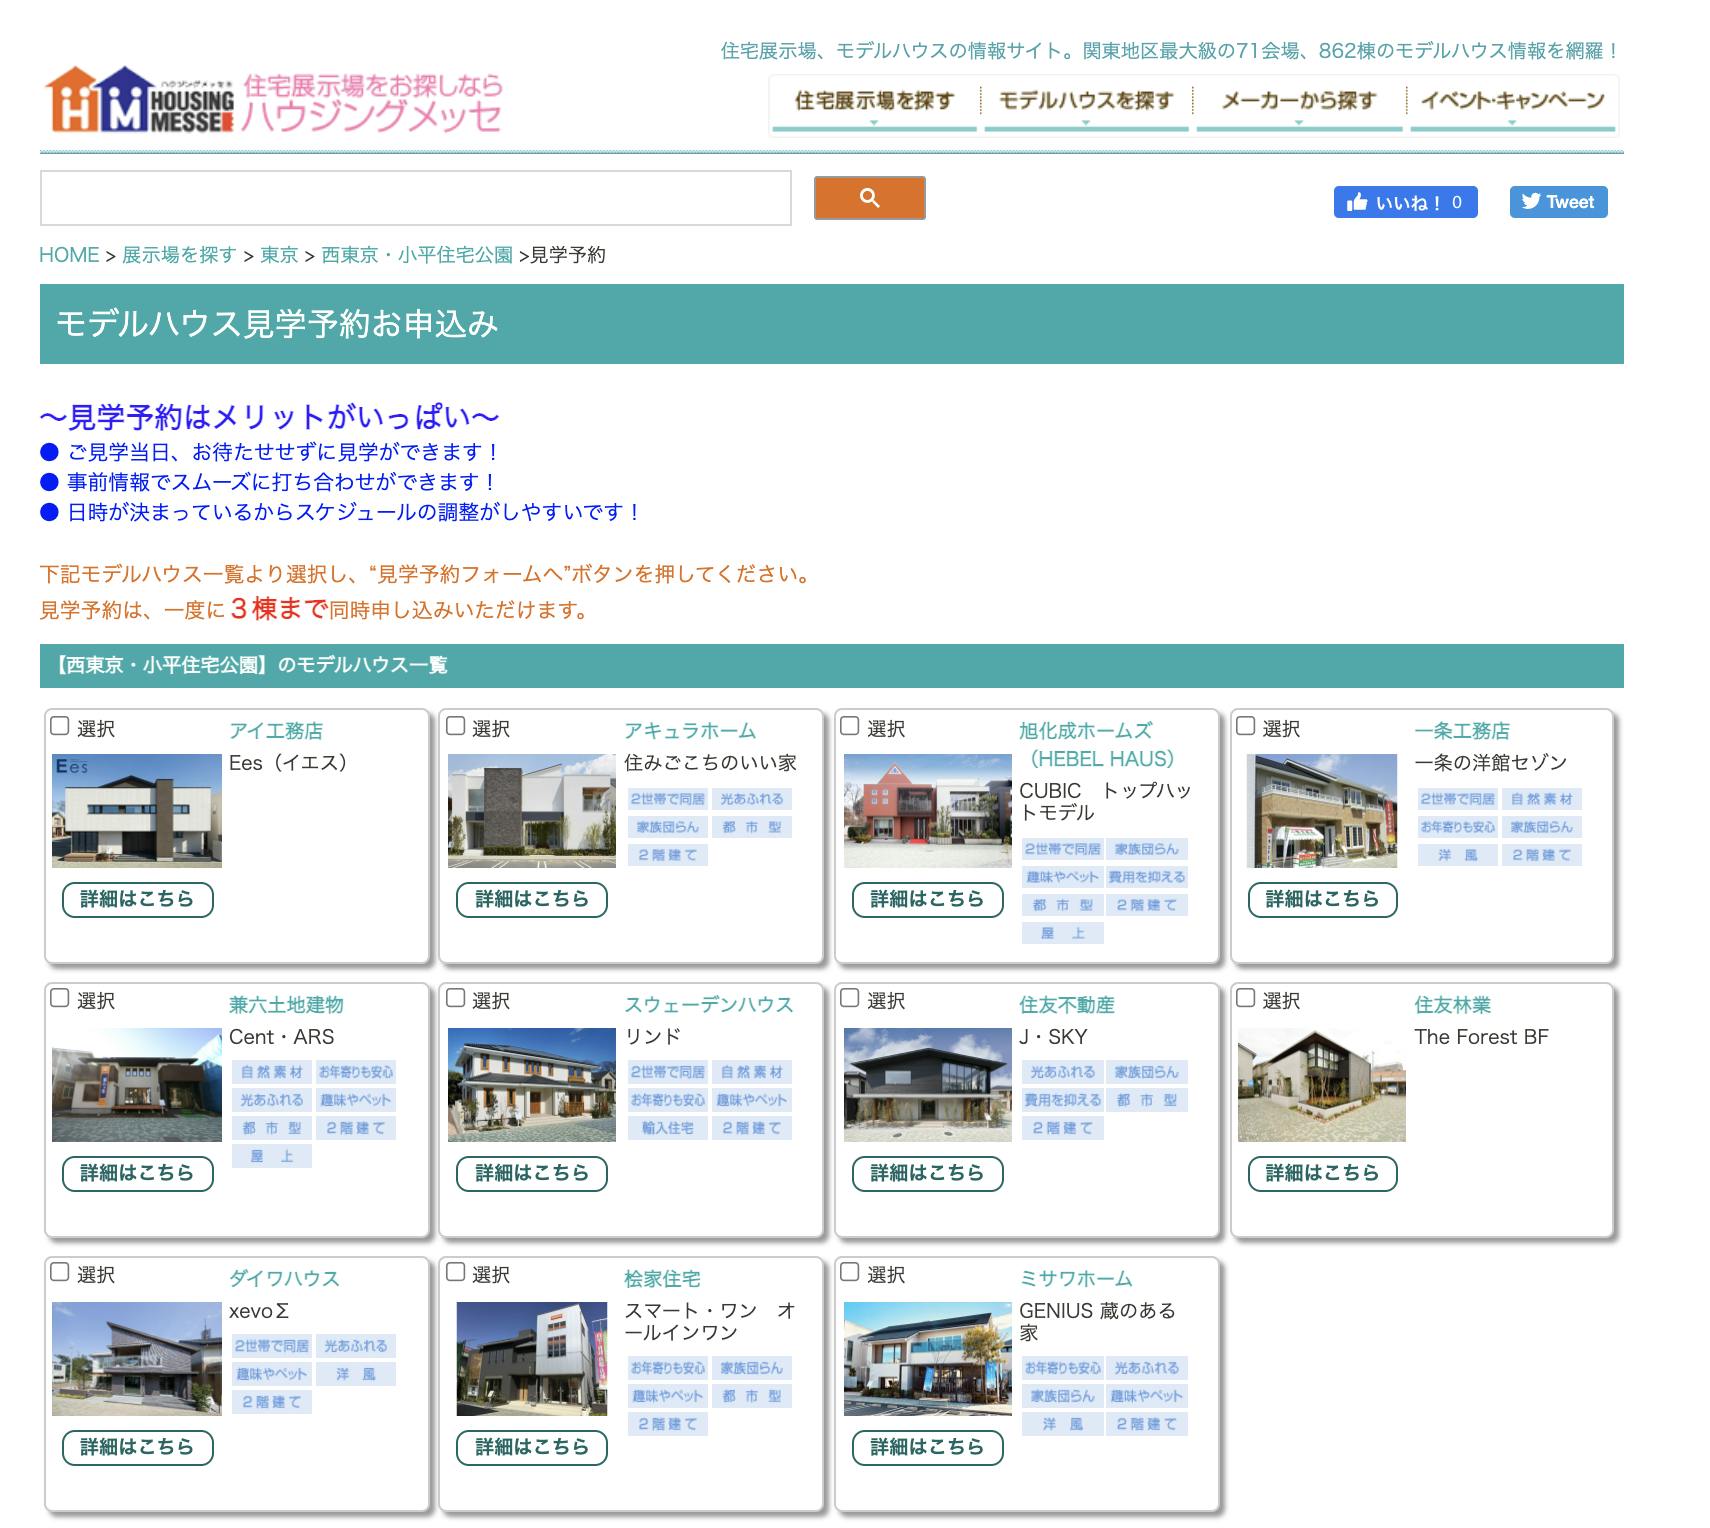Click 詳細はこちら for スウェーデンハウス
Screen dimensions: 1710x1528
(532, 1173)
